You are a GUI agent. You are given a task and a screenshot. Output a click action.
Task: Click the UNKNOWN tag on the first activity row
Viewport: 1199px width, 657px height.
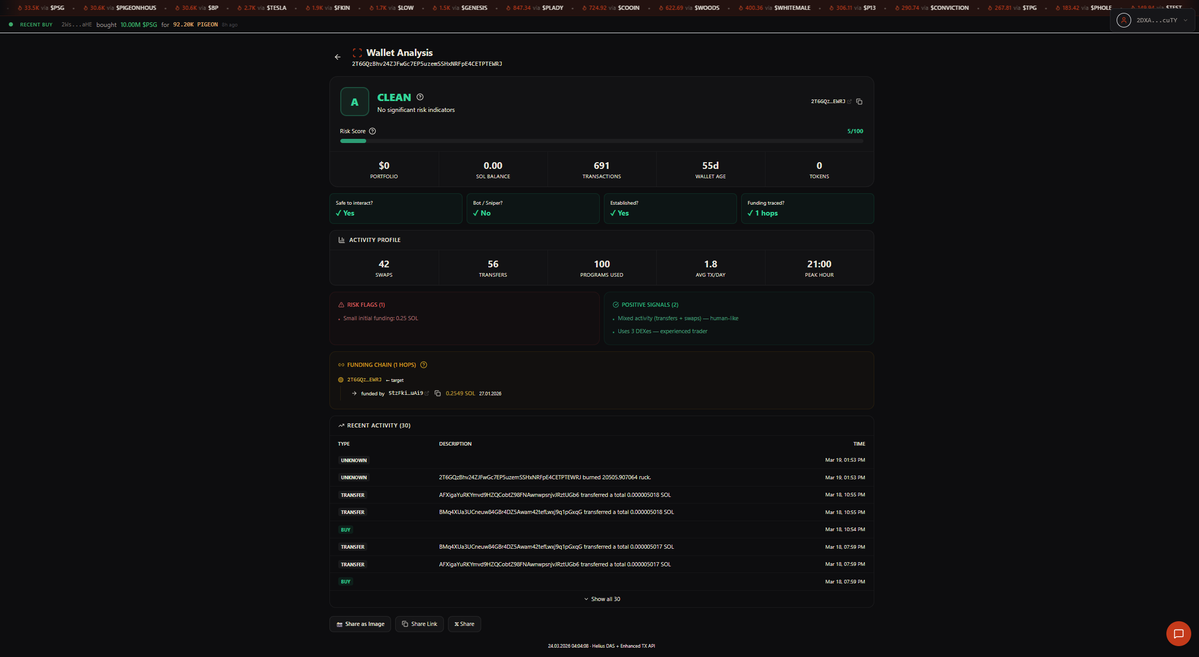[353, 460]
